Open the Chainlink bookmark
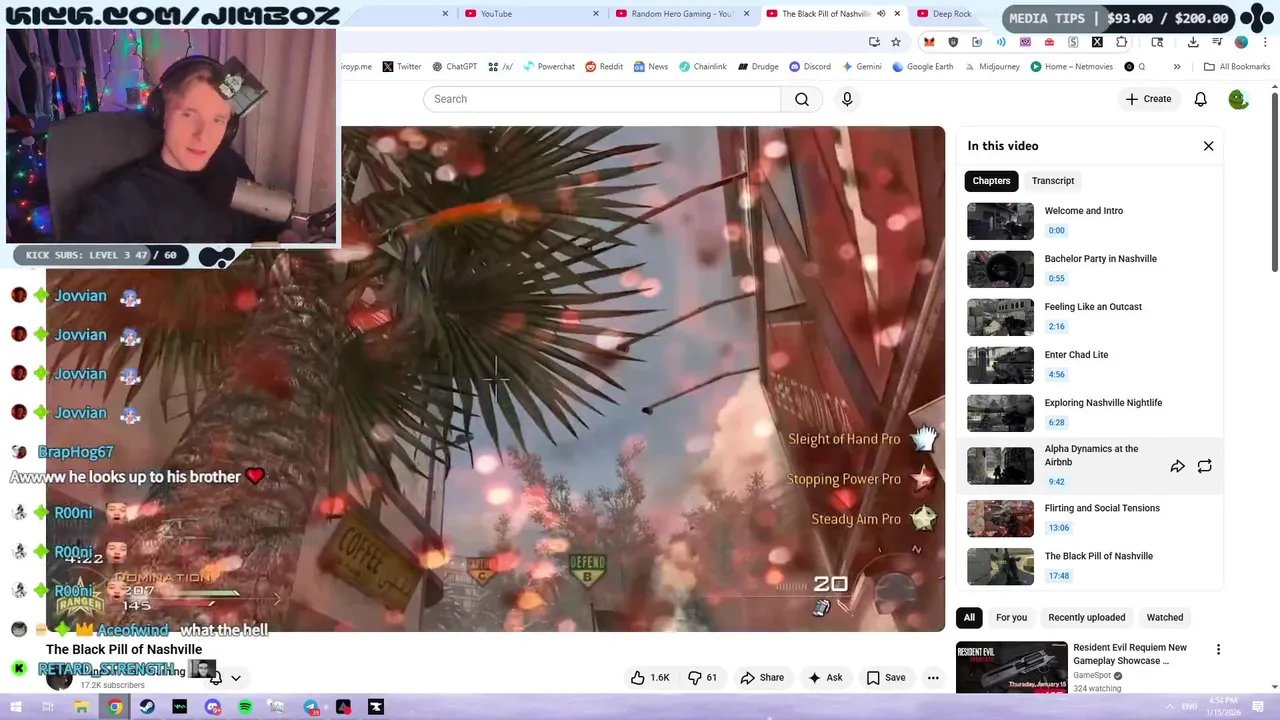 pyautogui.click(x=703, y=67)
